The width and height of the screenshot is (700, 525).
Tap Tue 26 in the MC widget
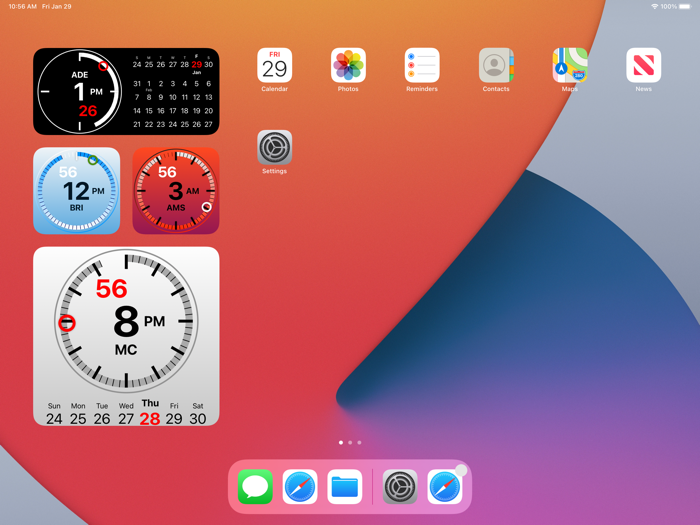click(102, 414)
